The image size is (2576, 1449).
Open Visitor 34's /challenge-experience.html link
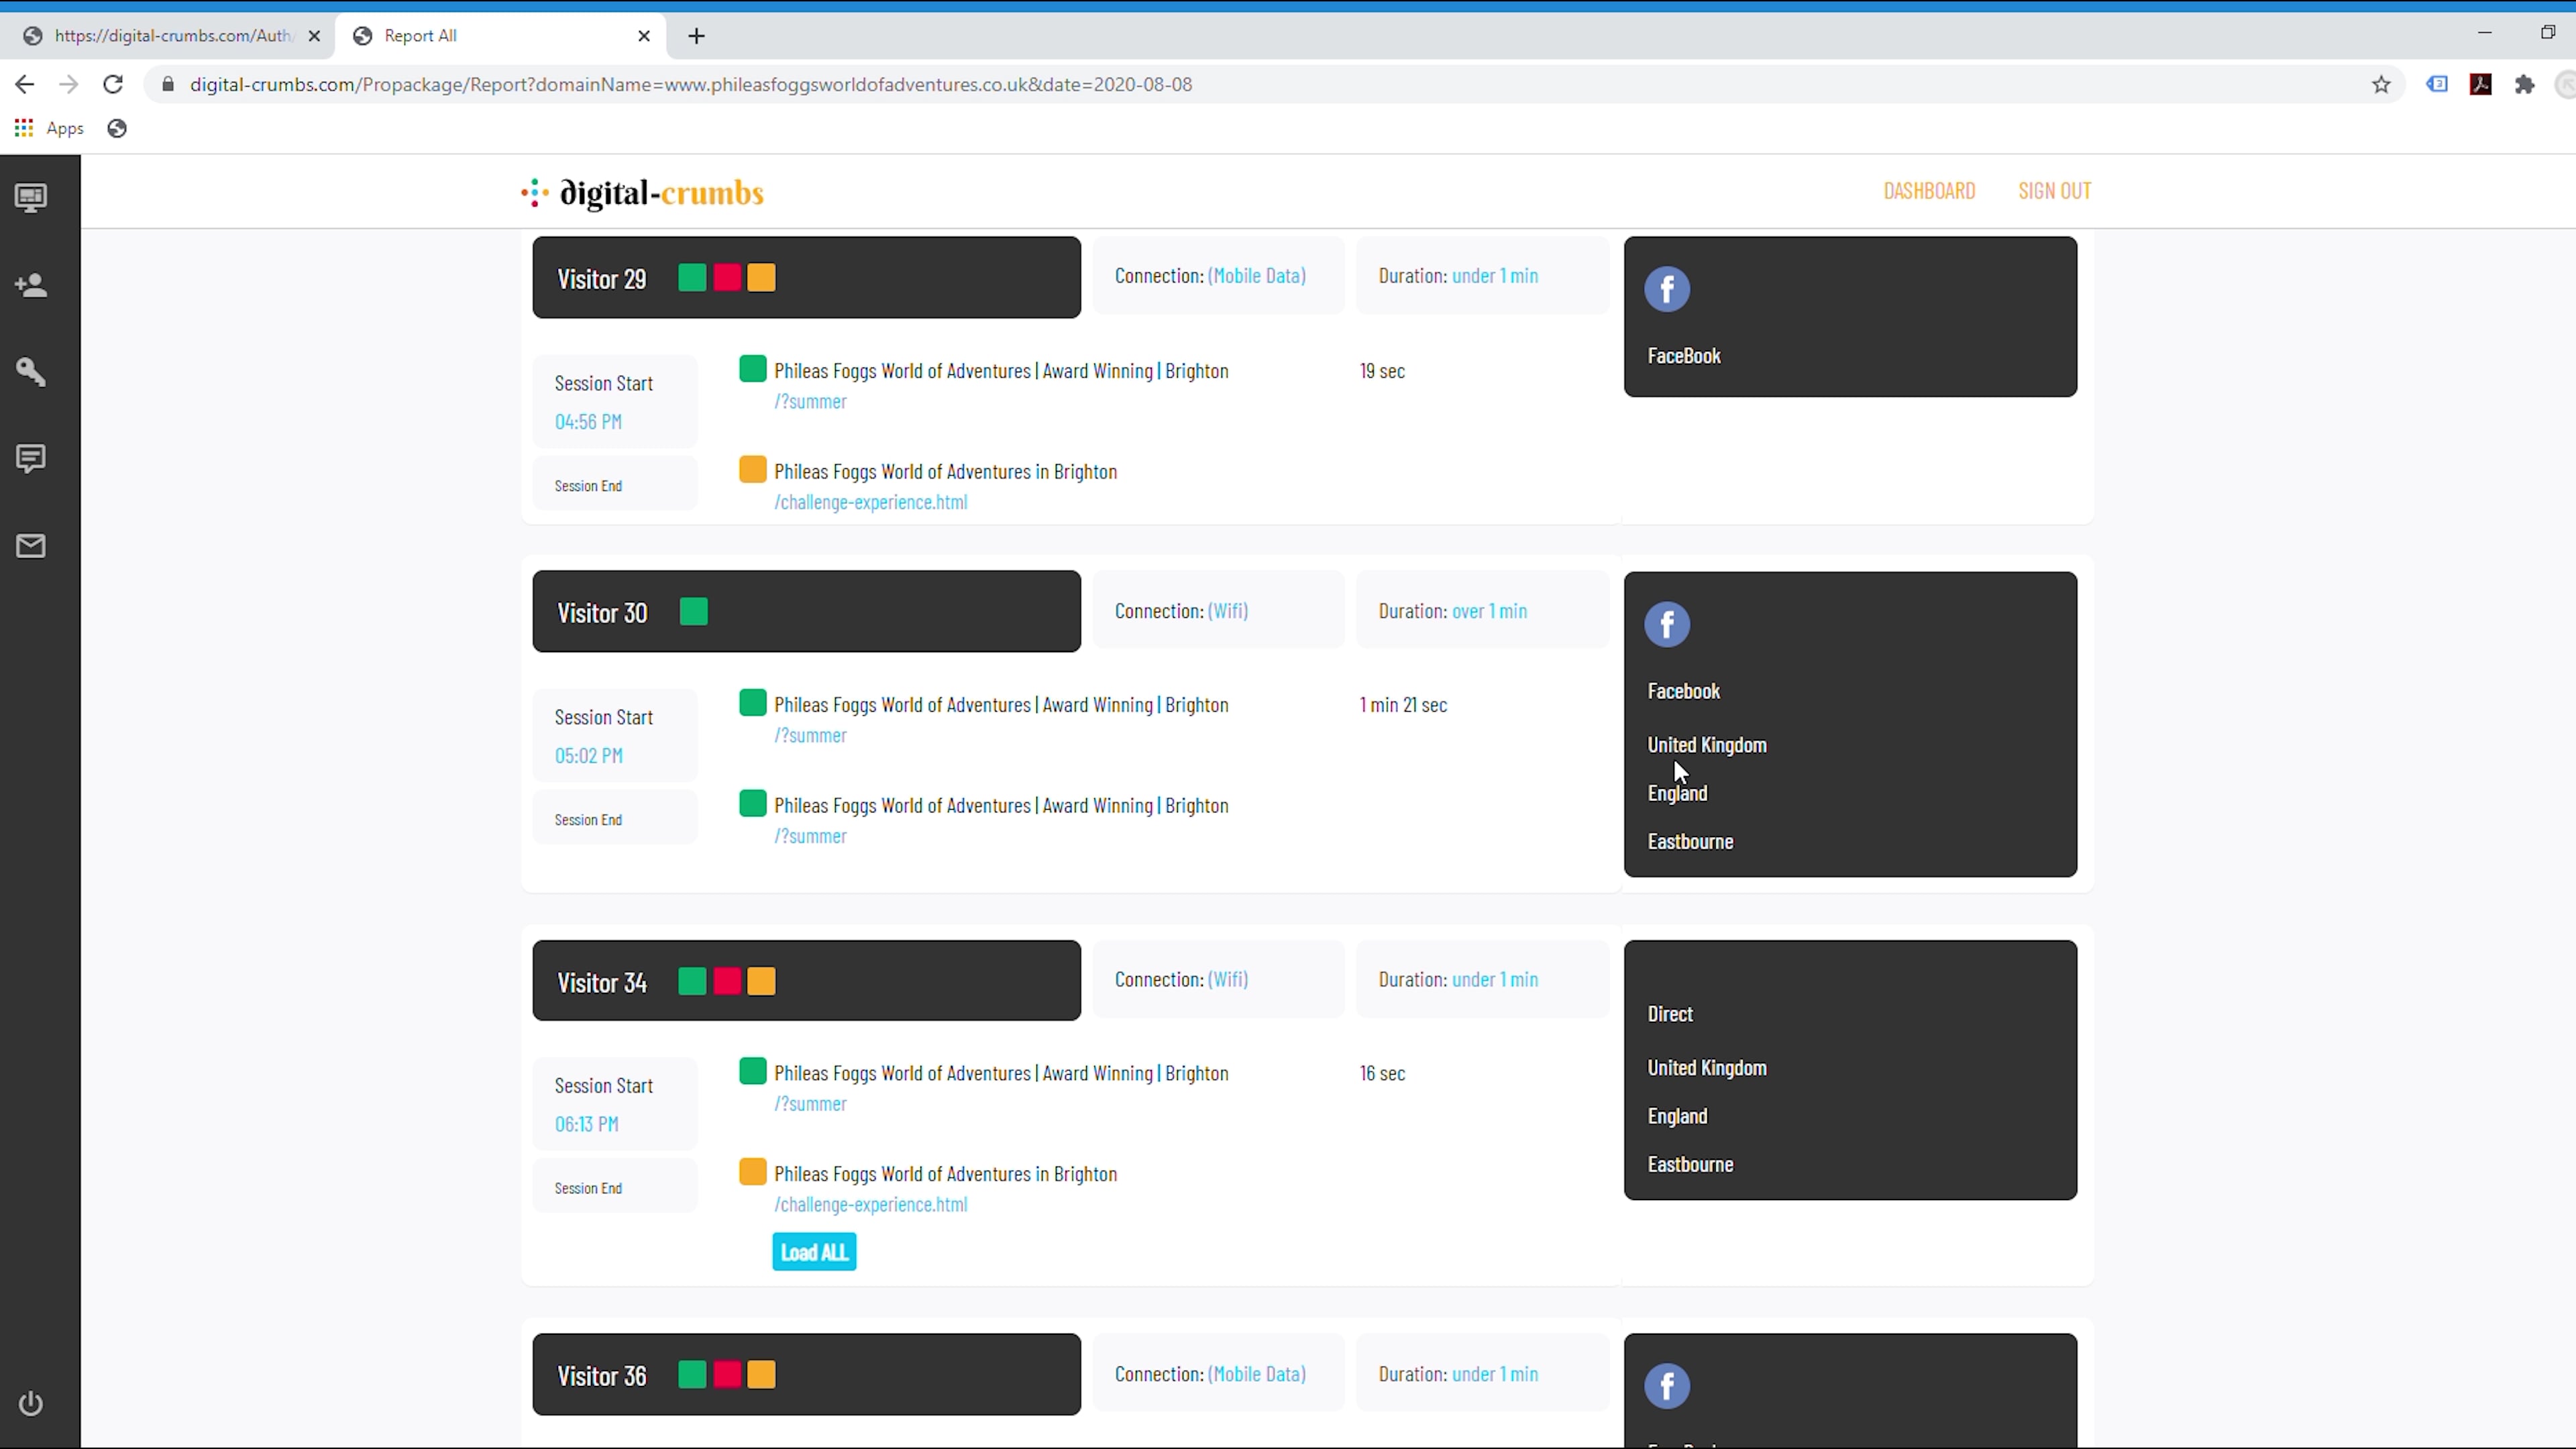[x=870, y=1204]
